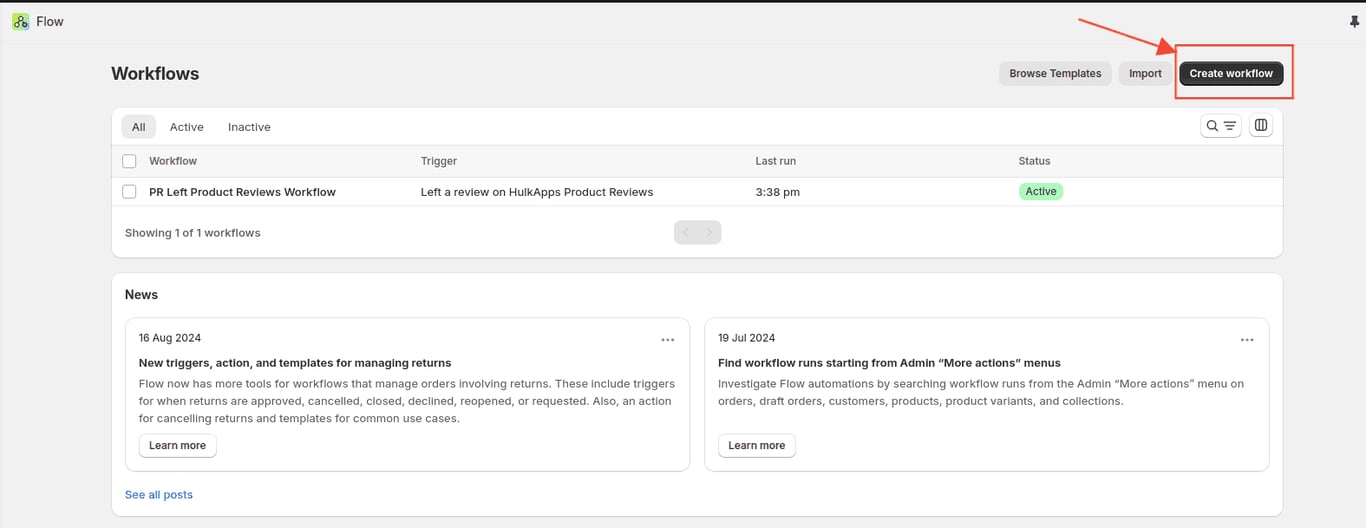Image resolution: width=1366 pixels, height=528 pixels.
Task: Click the pin icon in top bar
Action: (x=1355, y=21)
